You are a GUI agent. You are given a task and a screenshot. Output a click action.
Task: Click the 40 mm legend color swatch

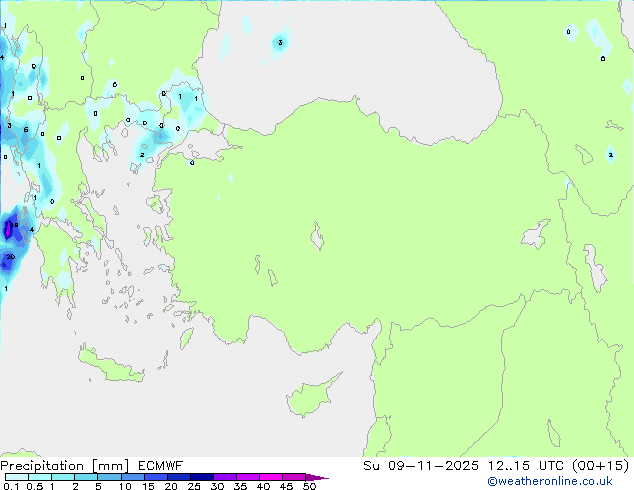pos(270,477)
